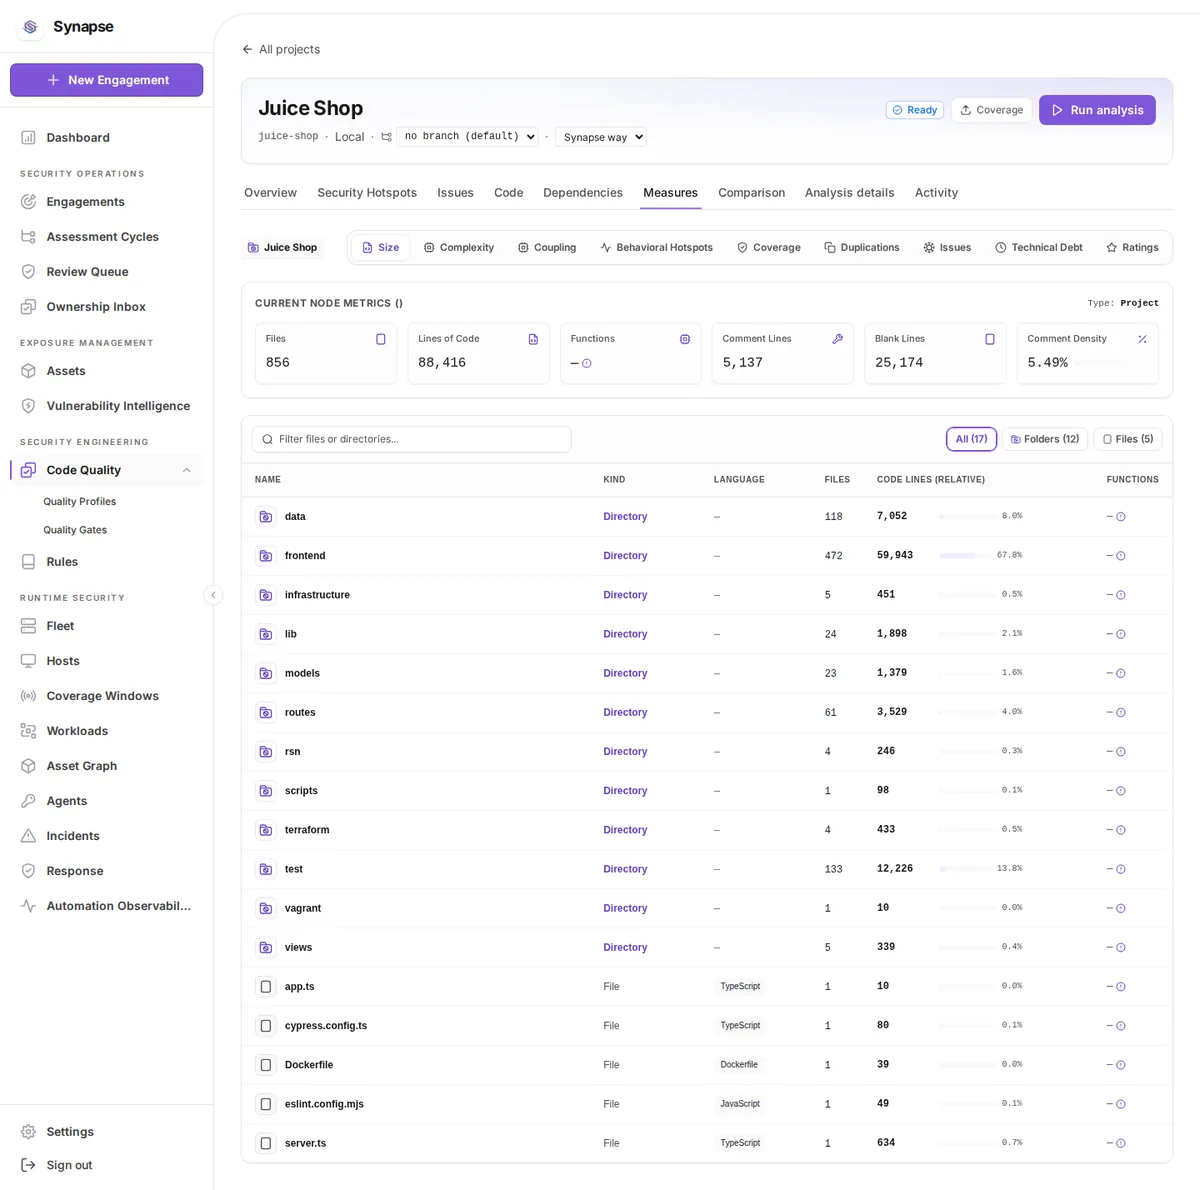Open the Security Hotspots tab
Image resolution: width=1200 pixels, height=1190 pixels.
pyautogui.click(x=367, y=193)
